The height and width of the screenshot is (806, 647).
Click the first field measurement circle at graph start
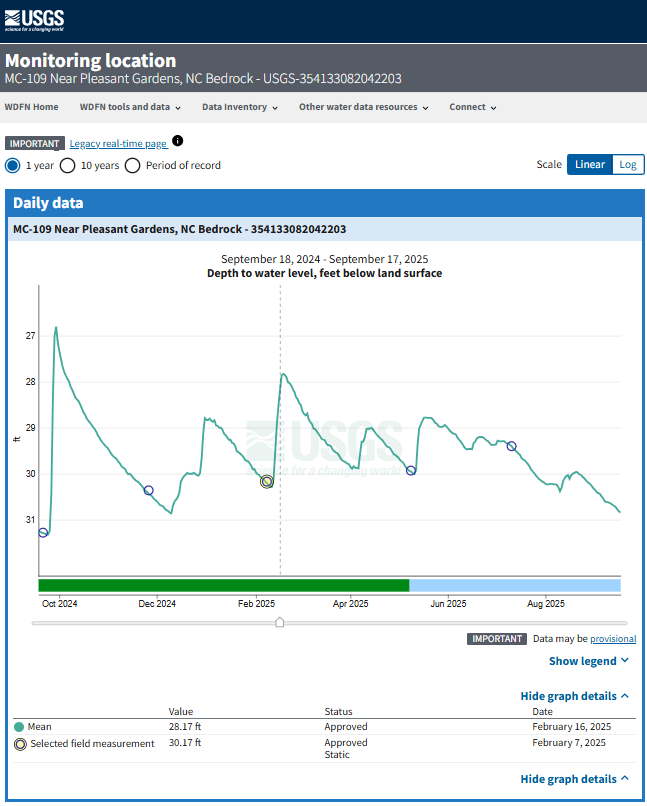click(x=43, y=532)
